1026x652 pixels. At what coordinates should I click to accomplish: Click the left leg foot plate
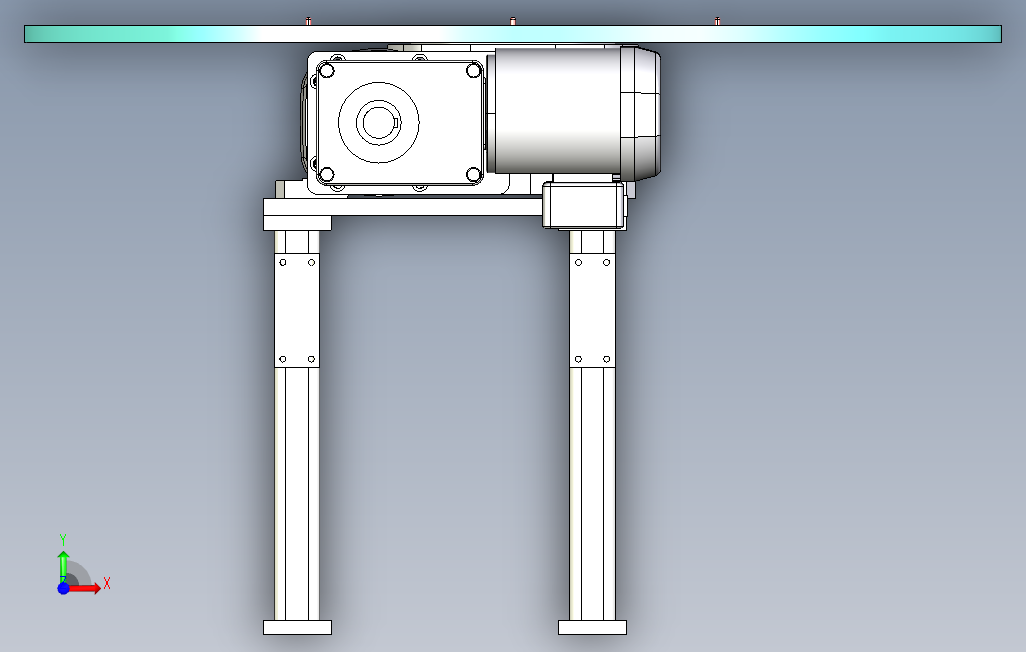tap(297, 628)
